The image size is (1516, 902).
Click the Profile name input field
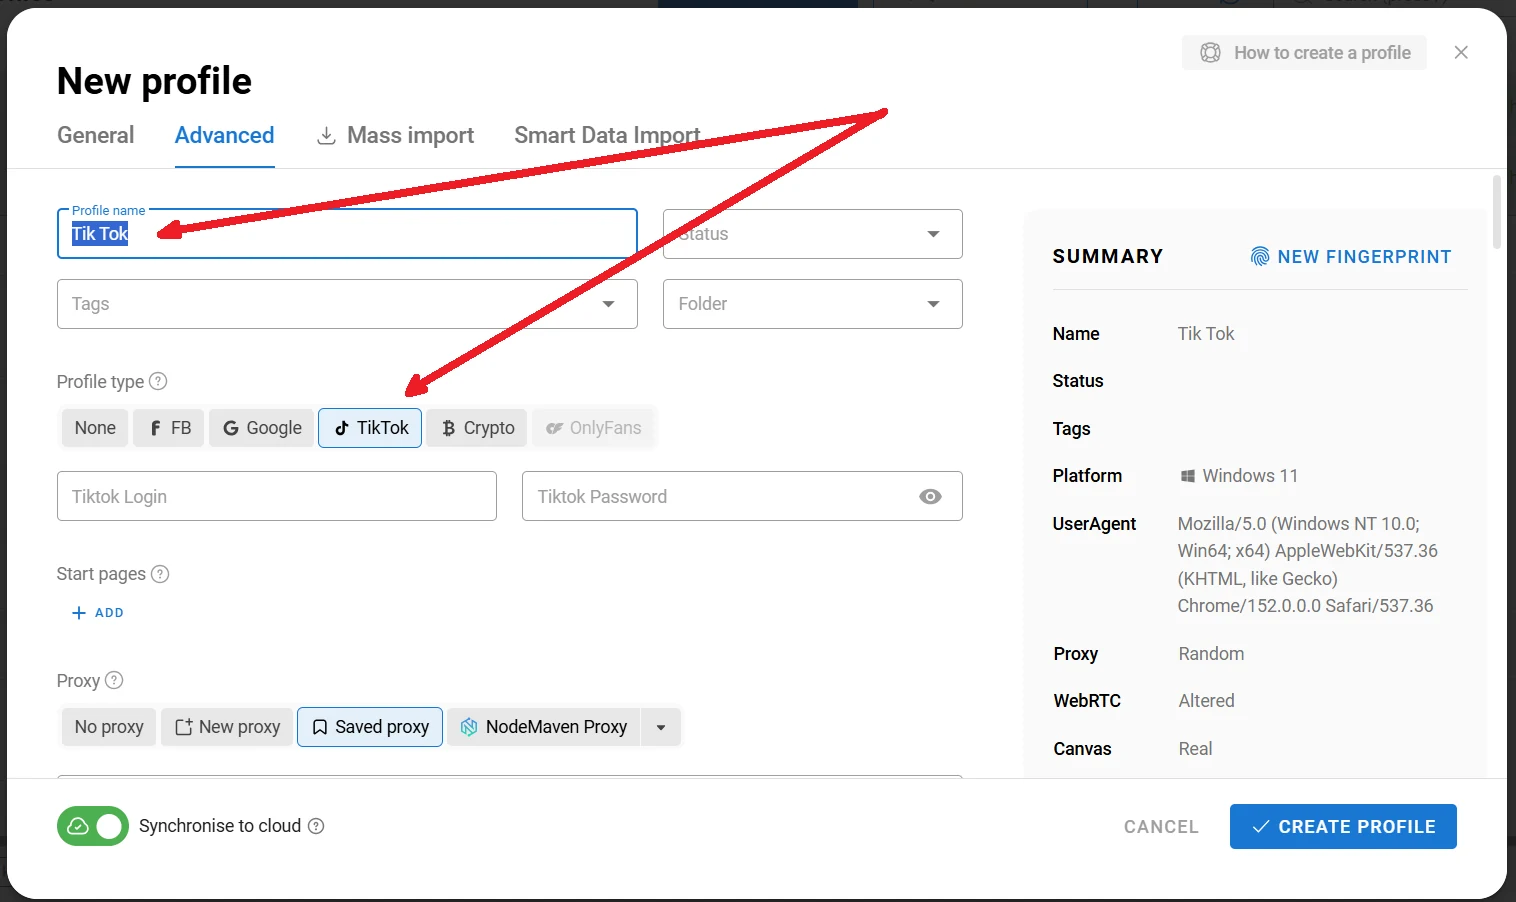(347, 234)
